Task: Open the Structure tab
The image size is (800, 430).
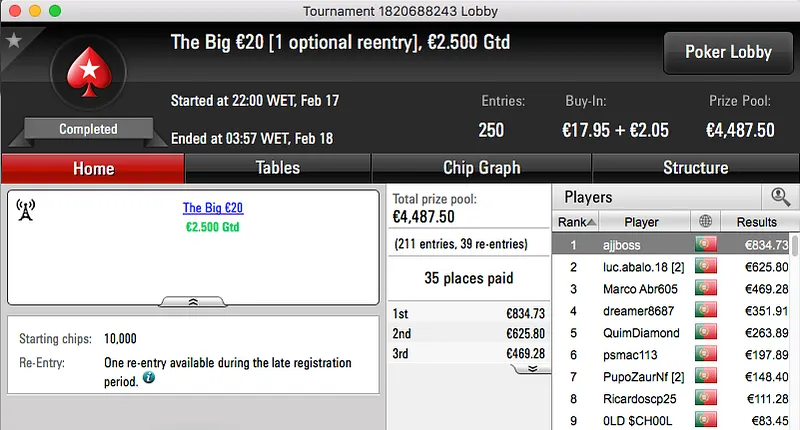Action: click(695, 168)
